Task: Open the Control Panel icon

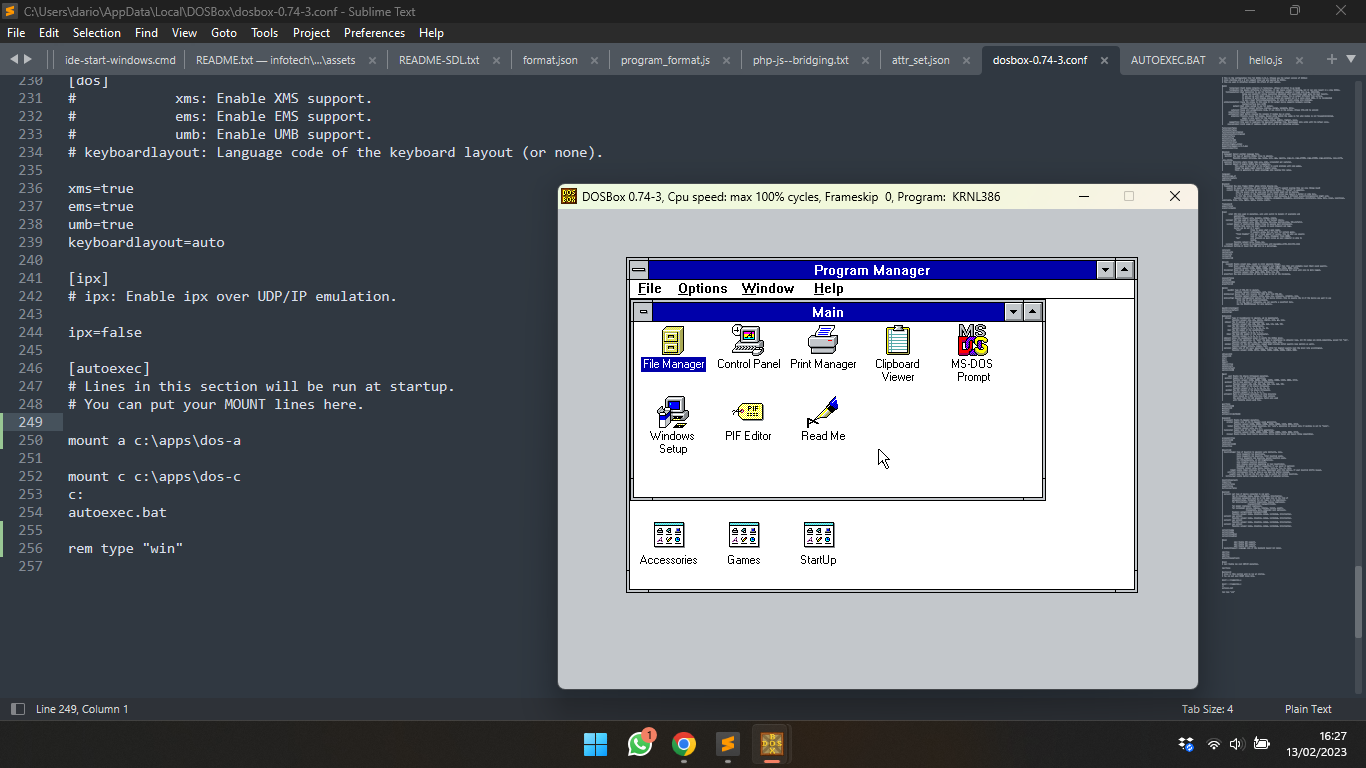Action: (748, 348)
